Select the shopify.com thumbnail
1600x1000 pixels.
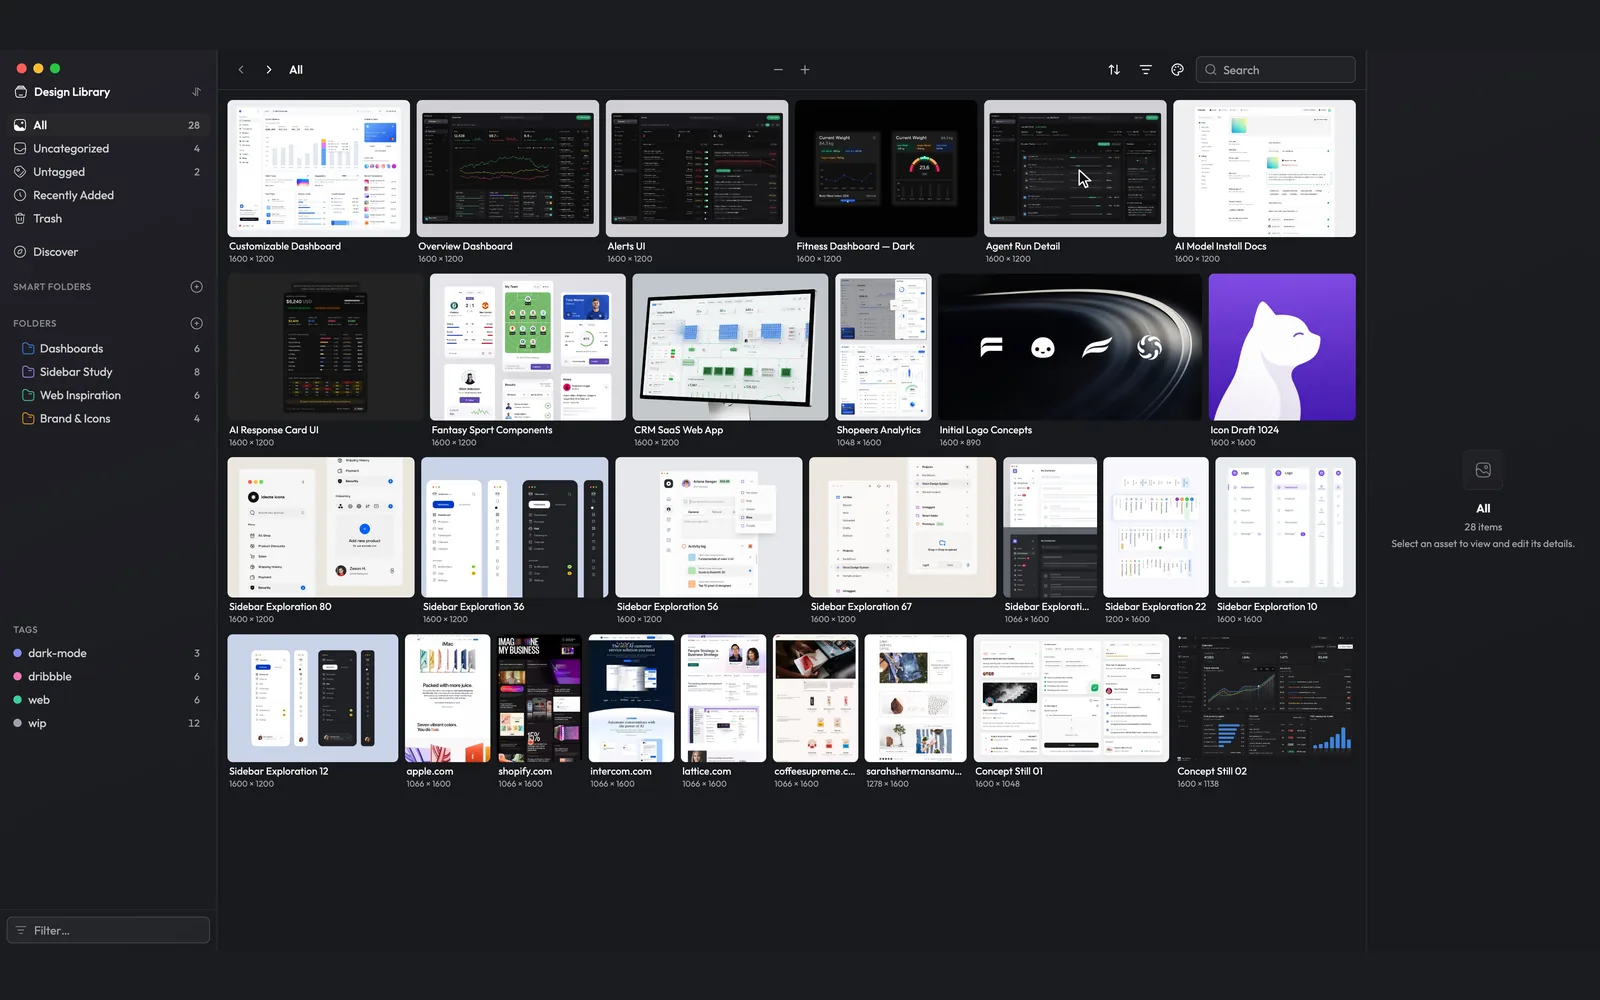540,698
